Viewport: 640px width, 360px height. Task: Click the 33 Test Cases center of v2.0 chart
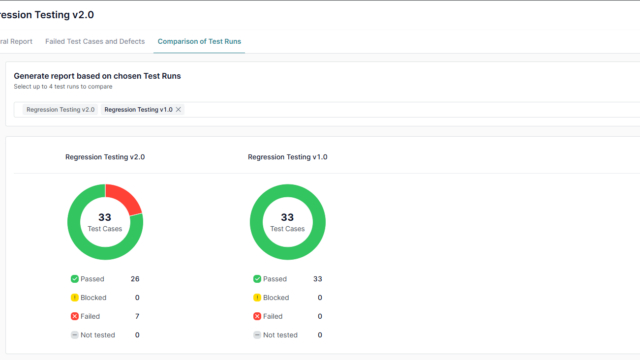point(105,222)
